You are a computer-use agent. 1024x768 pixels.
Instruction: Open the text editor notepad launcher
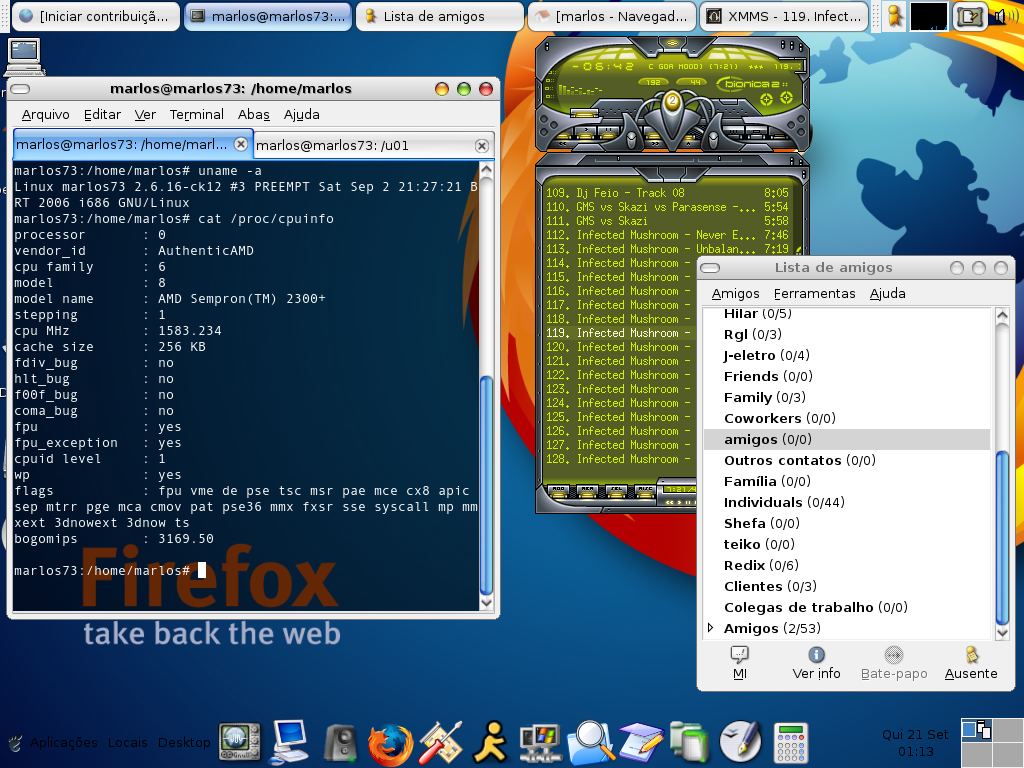click(641, 743)
